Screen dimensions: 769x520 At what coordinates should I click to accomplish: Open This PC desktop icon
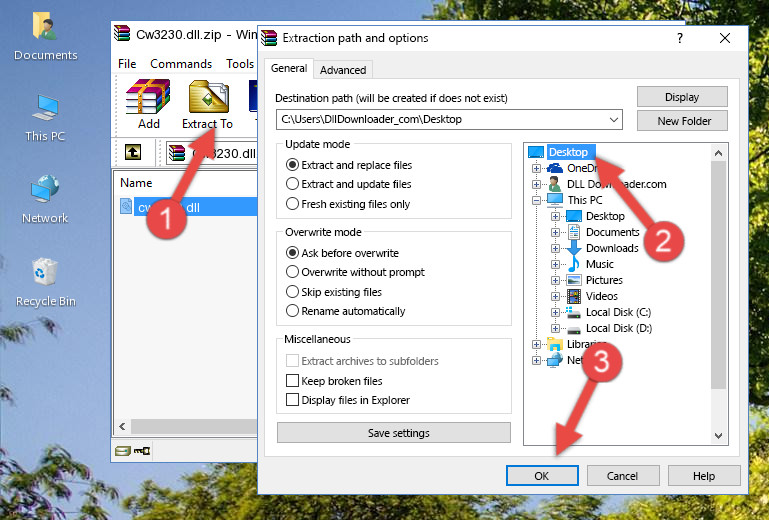pyautogui.click(x=45, y=118)
